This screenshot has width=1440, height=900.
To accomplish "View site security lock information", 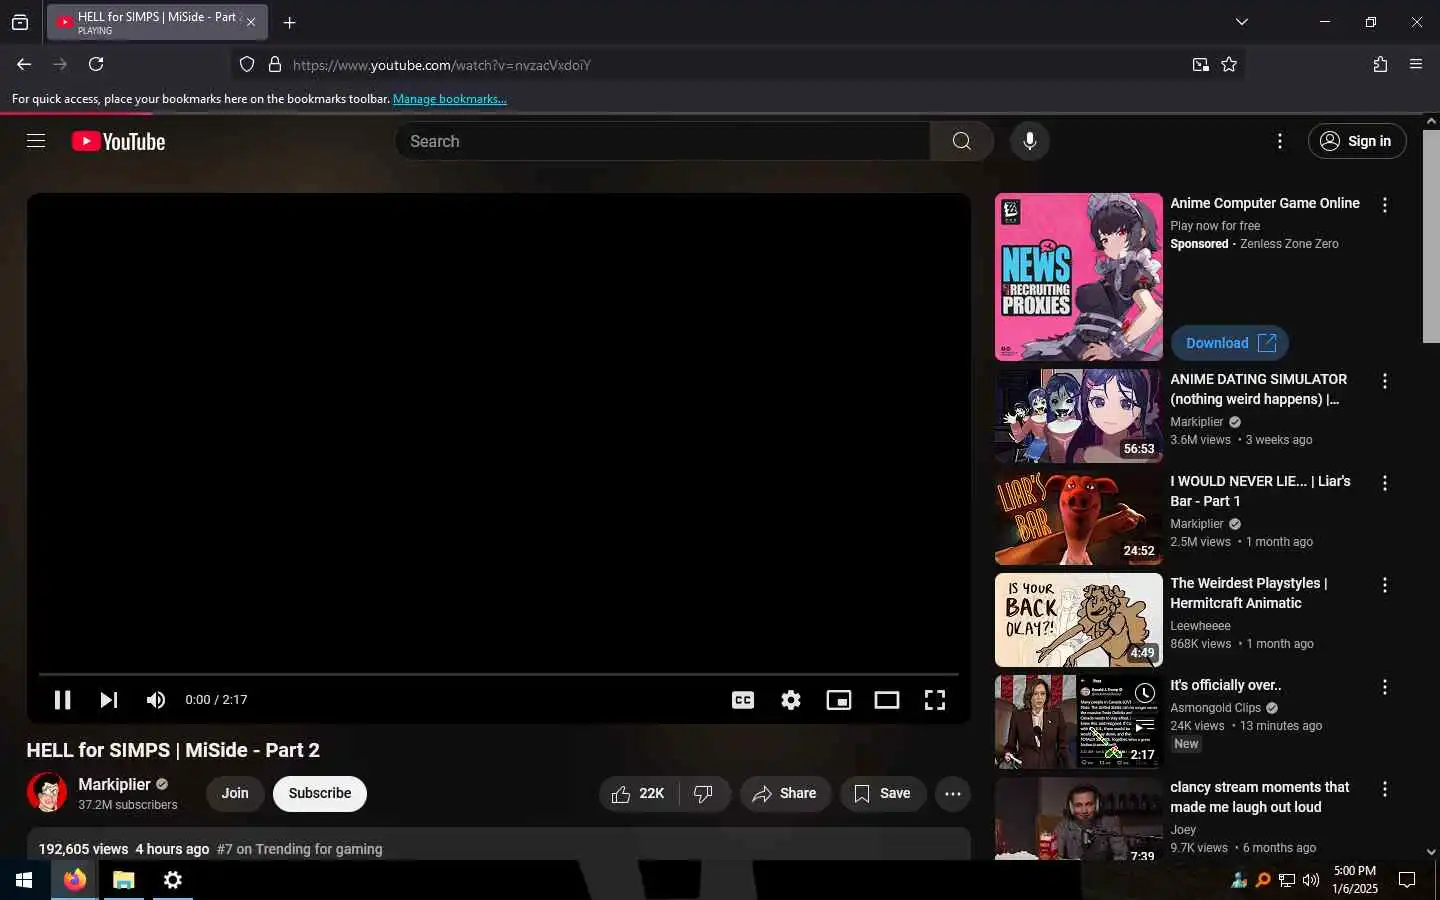I will click(275, 65).
